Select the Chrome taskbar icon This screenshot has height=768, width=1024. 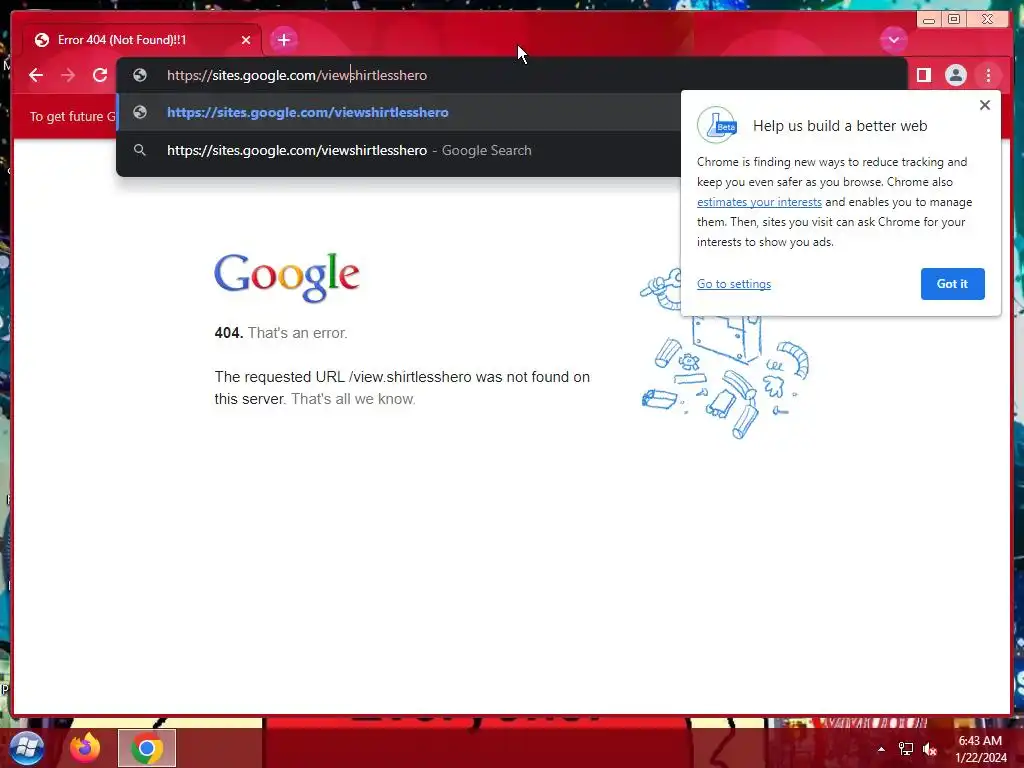click(x=147, y=748)
